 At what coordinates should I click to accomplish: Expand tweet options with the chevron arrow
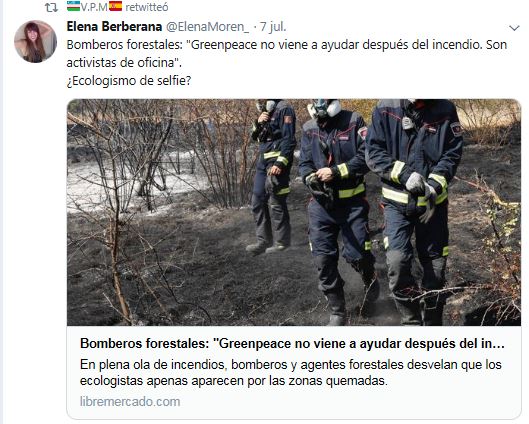point(514,28)
